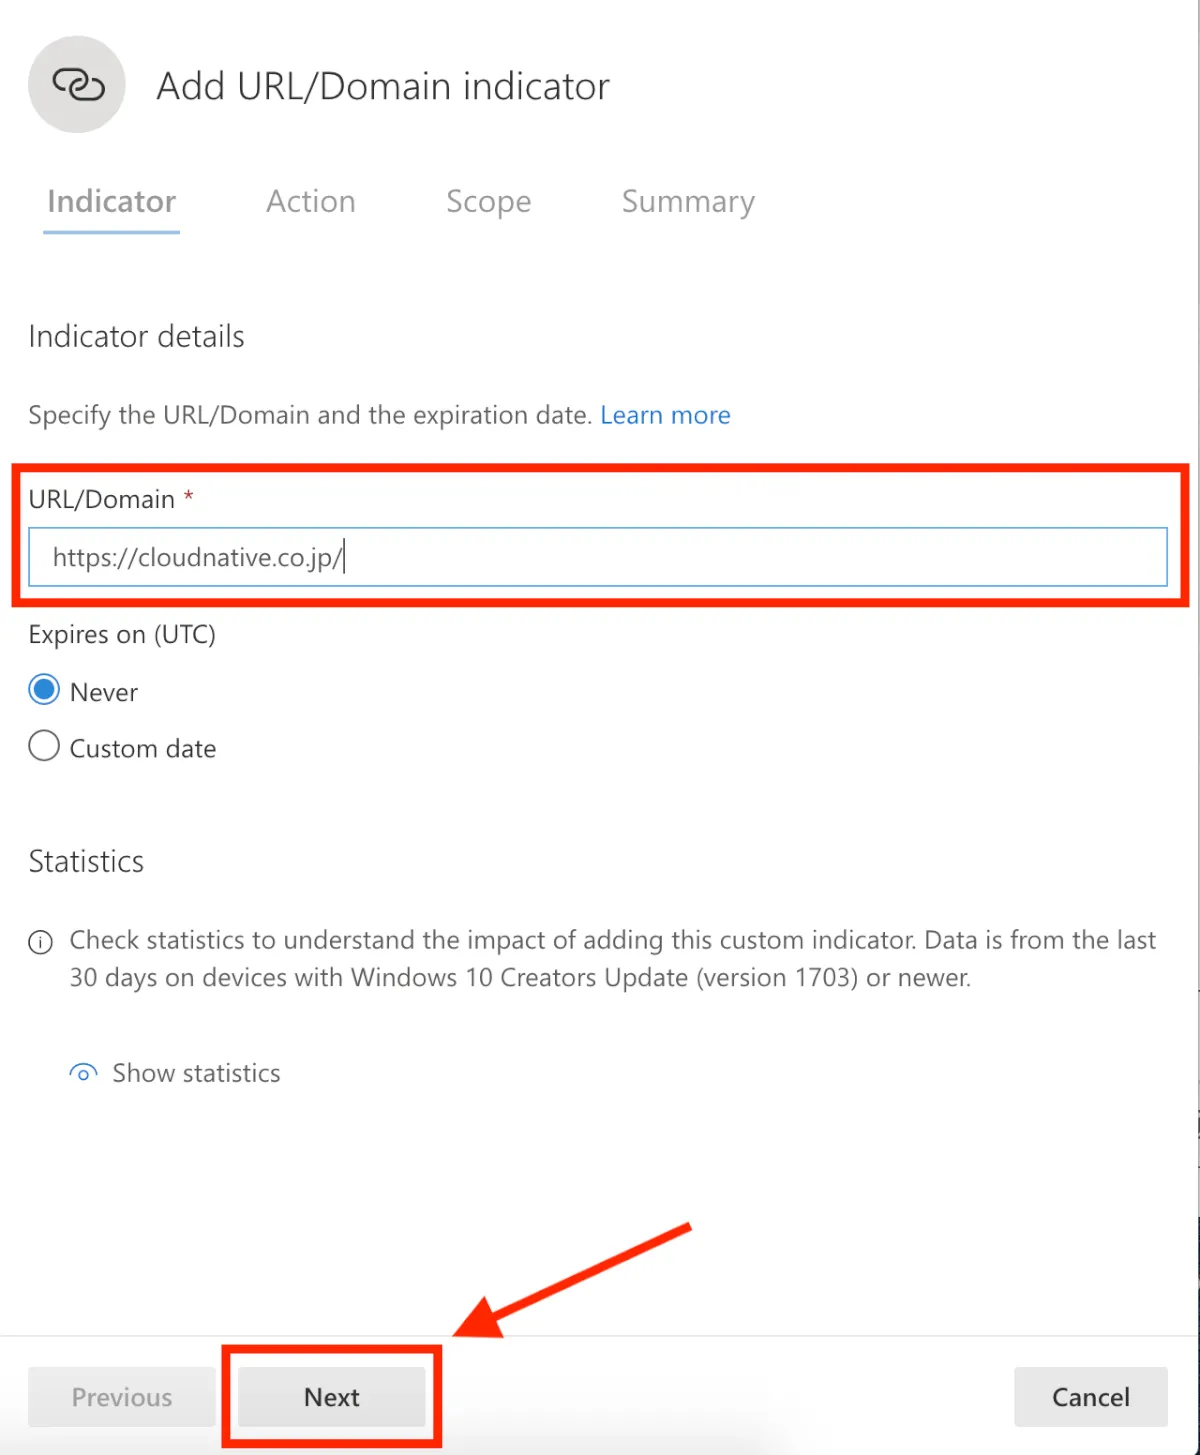The image size is (1200, 1455).
Task: Click the Show statistics text link
Action: tap(196, 1073)
